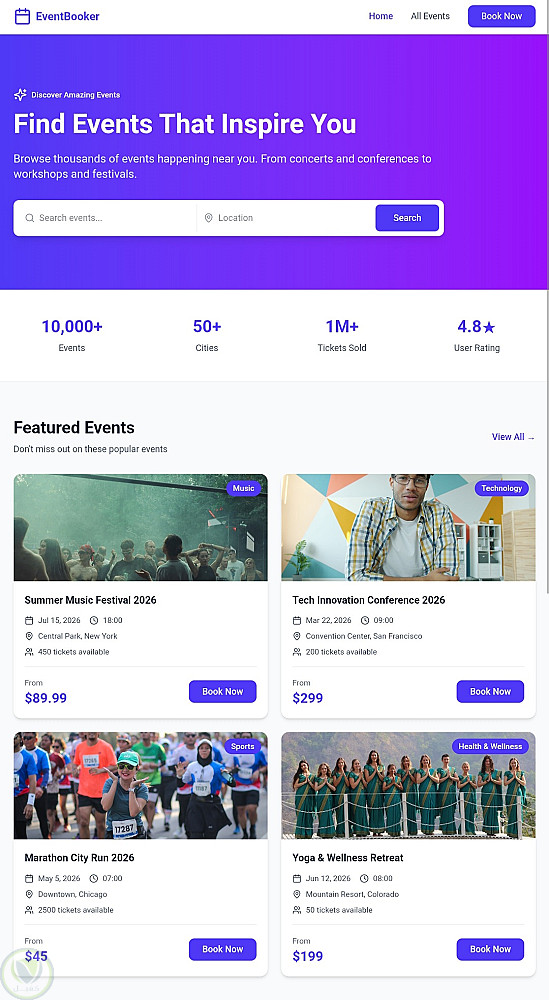
Task: Click the EventBooker calendar logo icon
Action: click(22, 17)
